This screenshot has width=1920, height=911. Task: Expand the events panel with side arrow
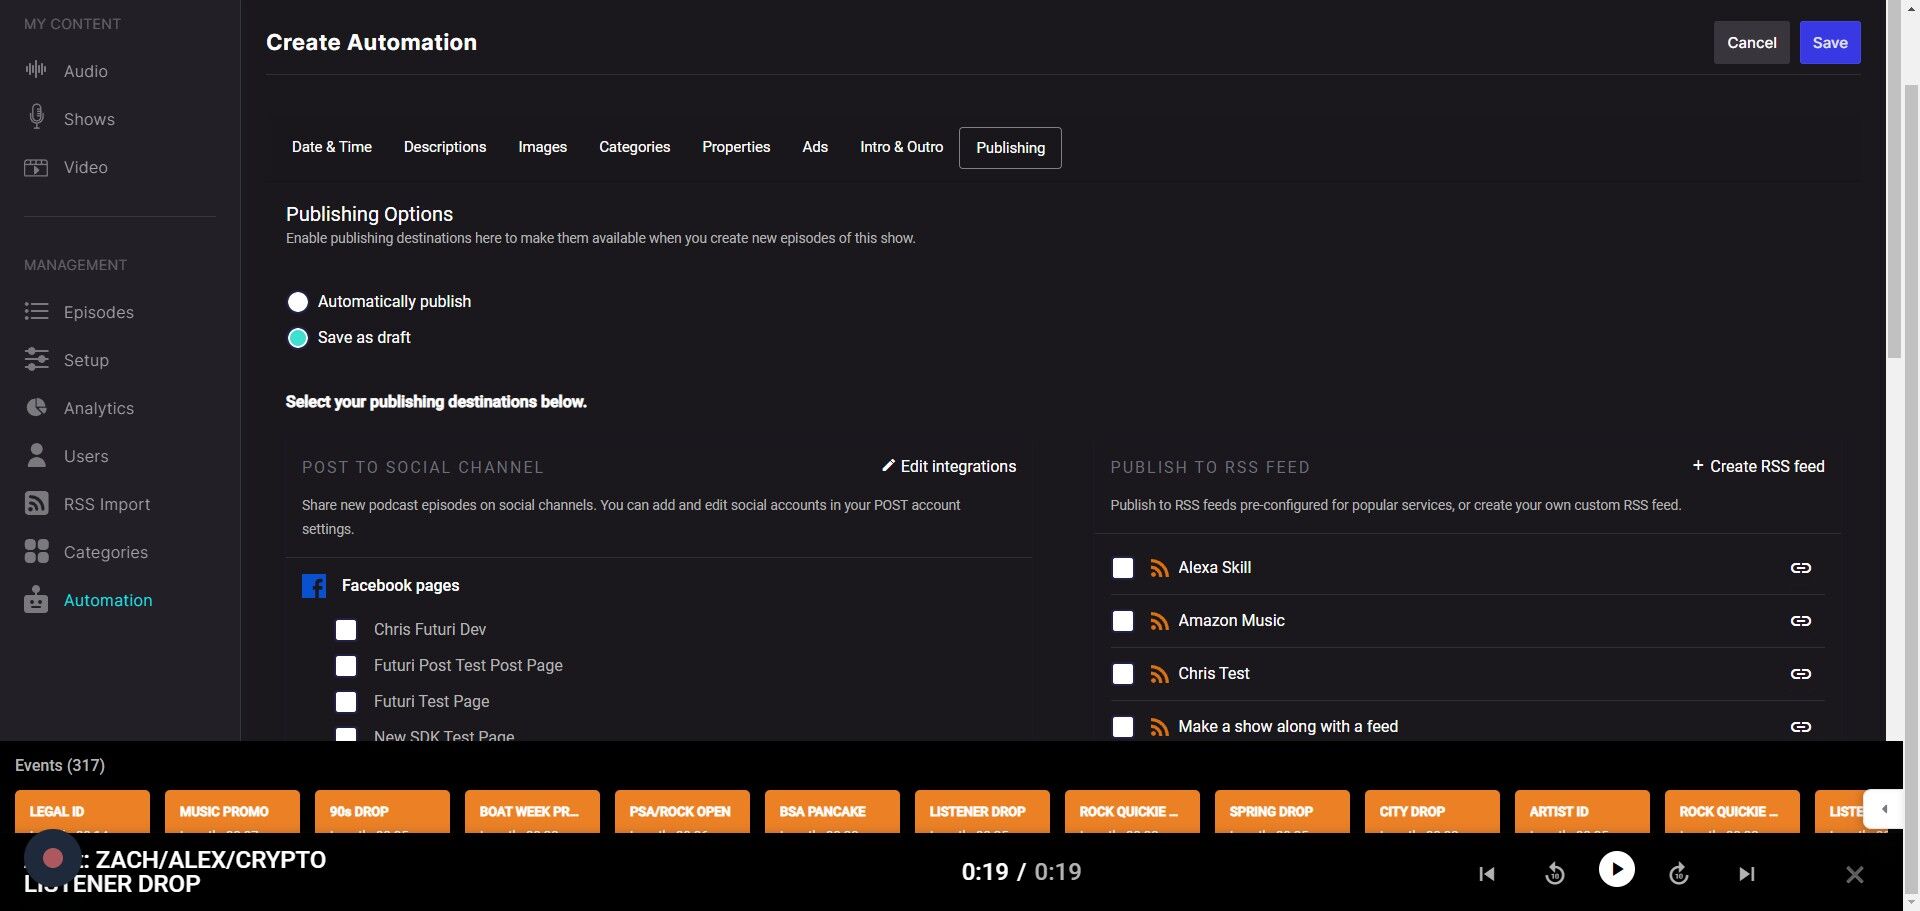(1884, 809)
